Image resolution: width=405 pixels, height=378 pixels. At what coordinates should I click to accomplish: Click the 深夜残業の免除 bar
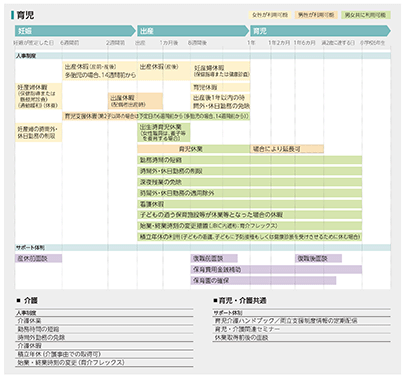coord(250,182)
